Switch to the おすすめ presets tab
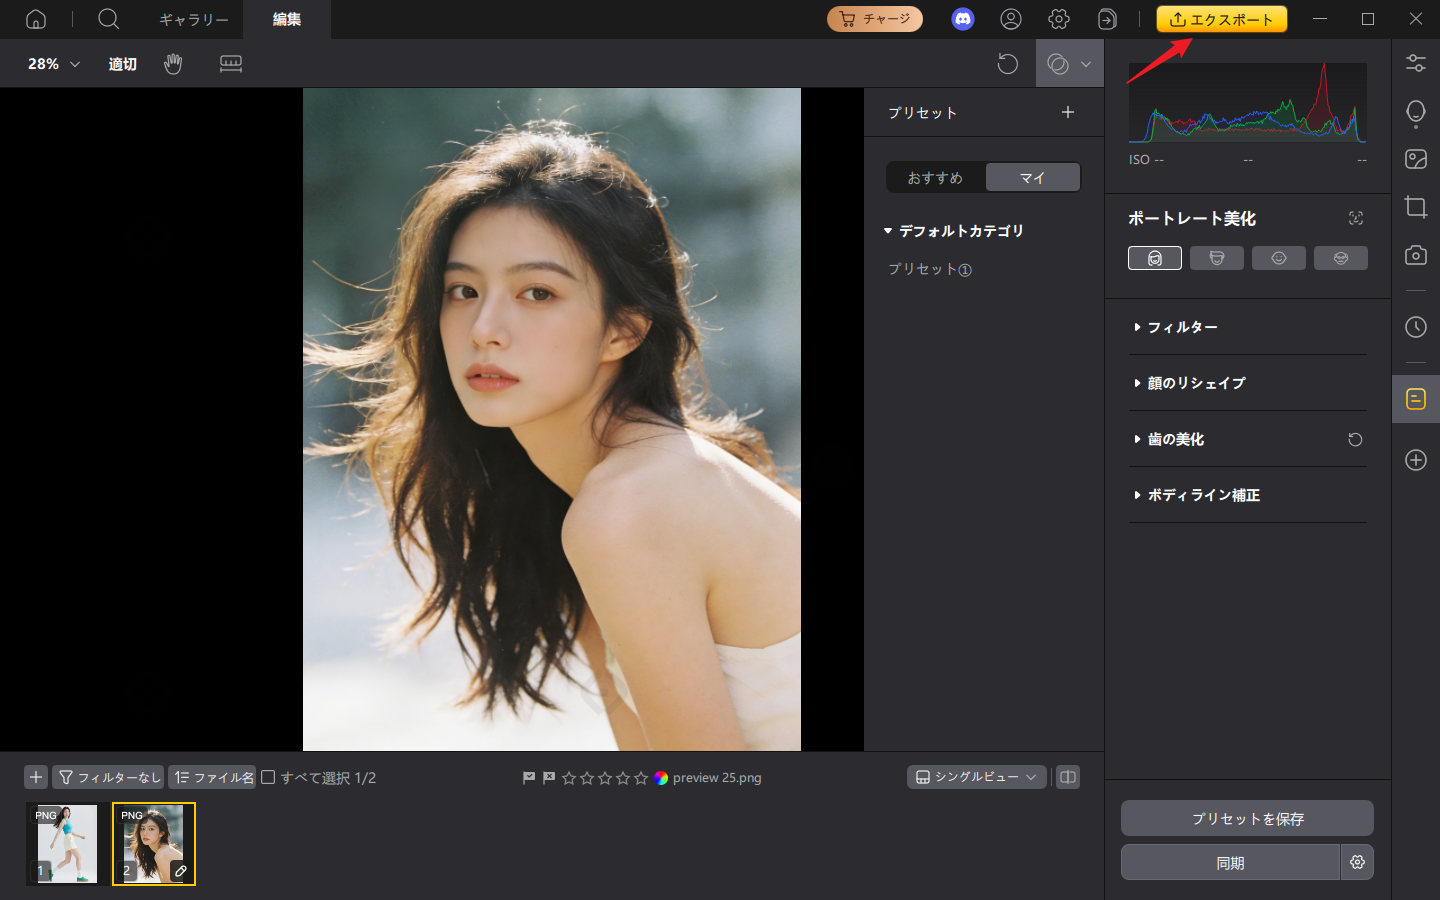Viewport: 1440px width, 900px height. [935, 177]
